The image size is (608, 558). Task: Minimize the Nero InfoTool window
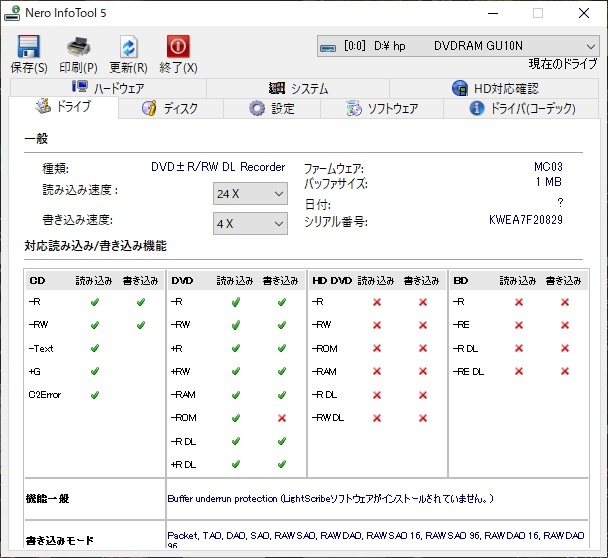click(x=493, y=13)
